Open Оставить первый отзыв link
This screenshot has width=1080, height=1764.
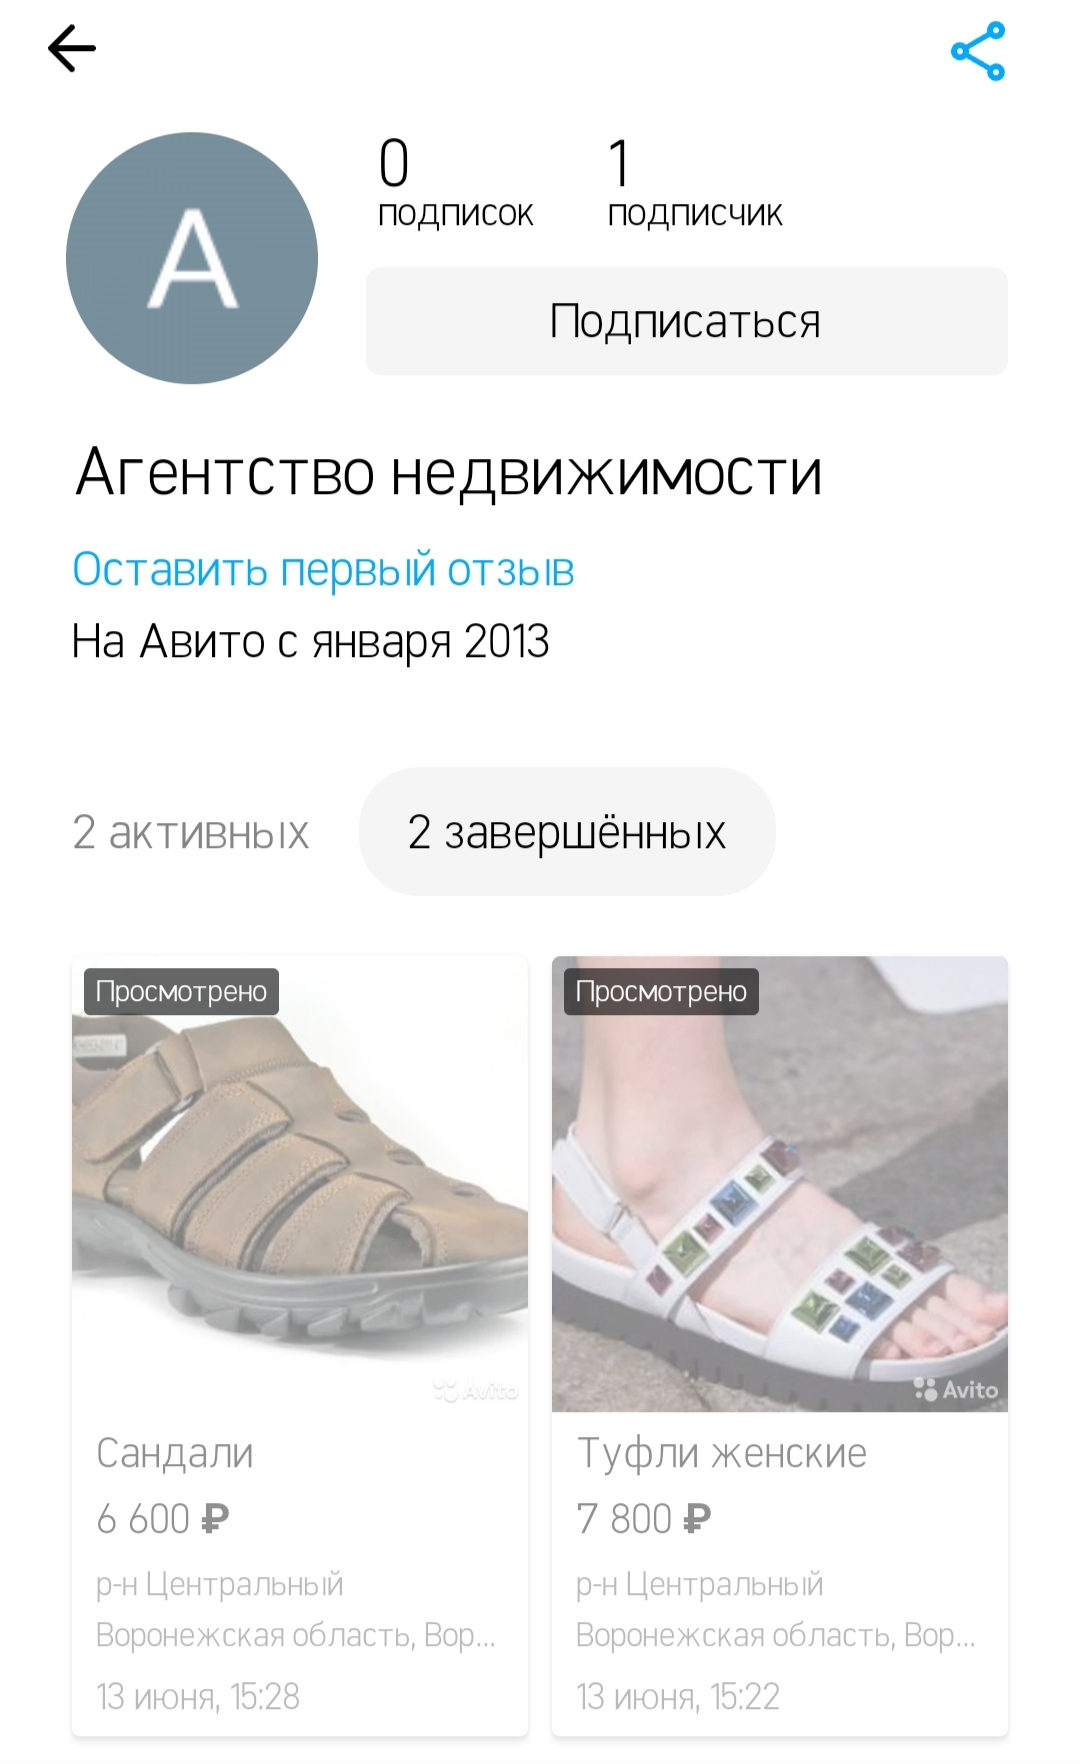pyautogui.click(x=323, y=569)
